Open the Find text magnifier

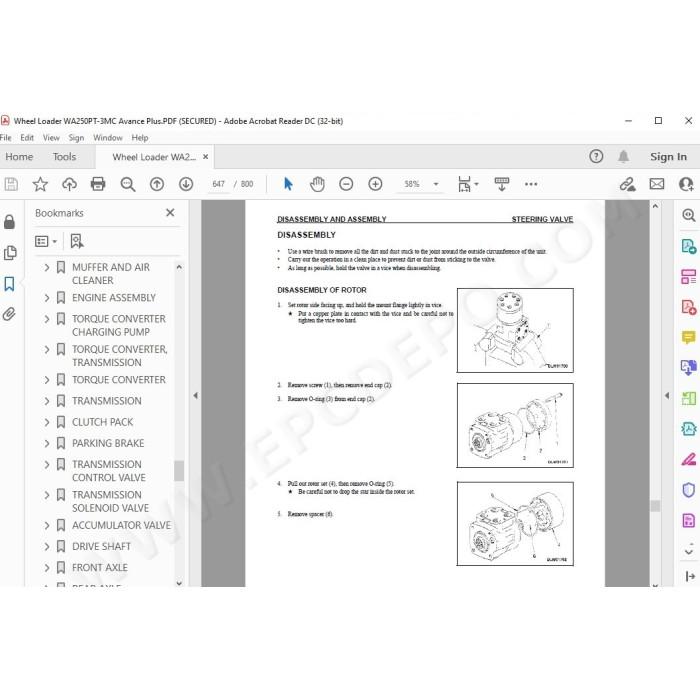click(128, 184)
